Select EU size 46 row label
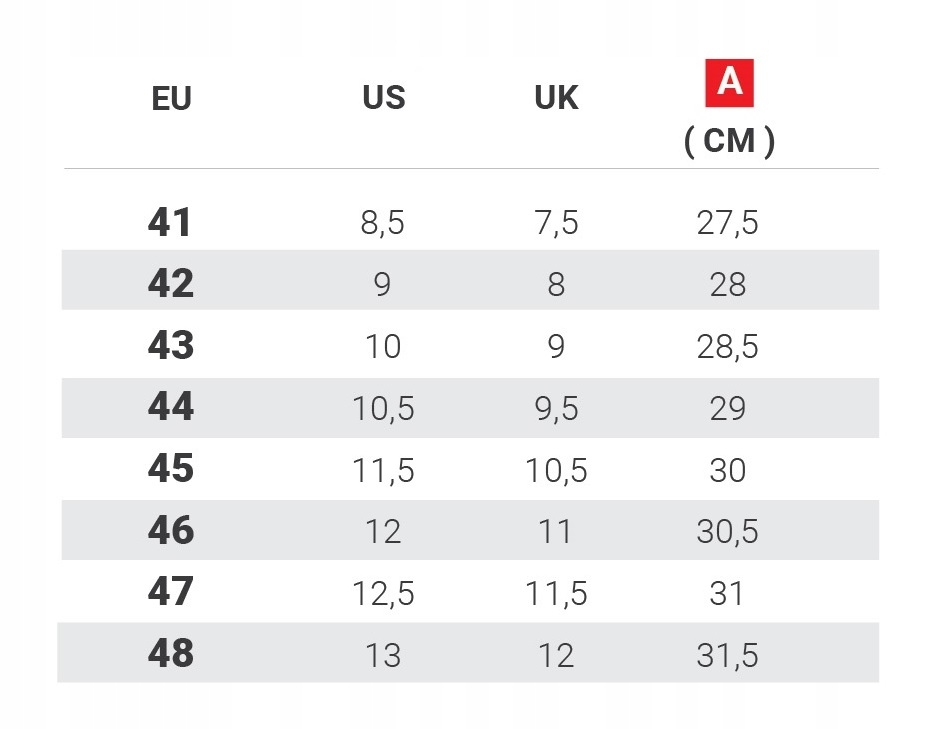The image size is (932, 729). pyautogui.click(x=170, y=531)
